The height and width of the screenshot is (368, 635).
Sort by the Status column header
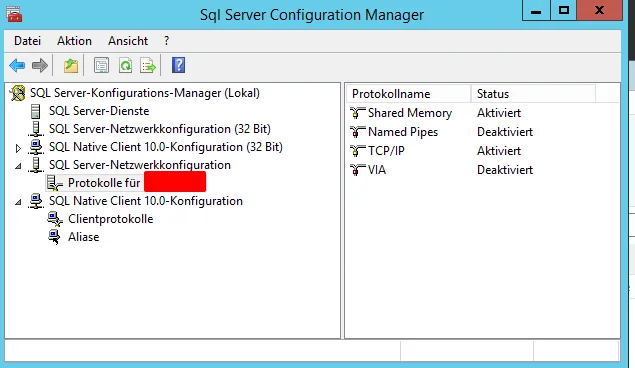(x=533, y=94)
